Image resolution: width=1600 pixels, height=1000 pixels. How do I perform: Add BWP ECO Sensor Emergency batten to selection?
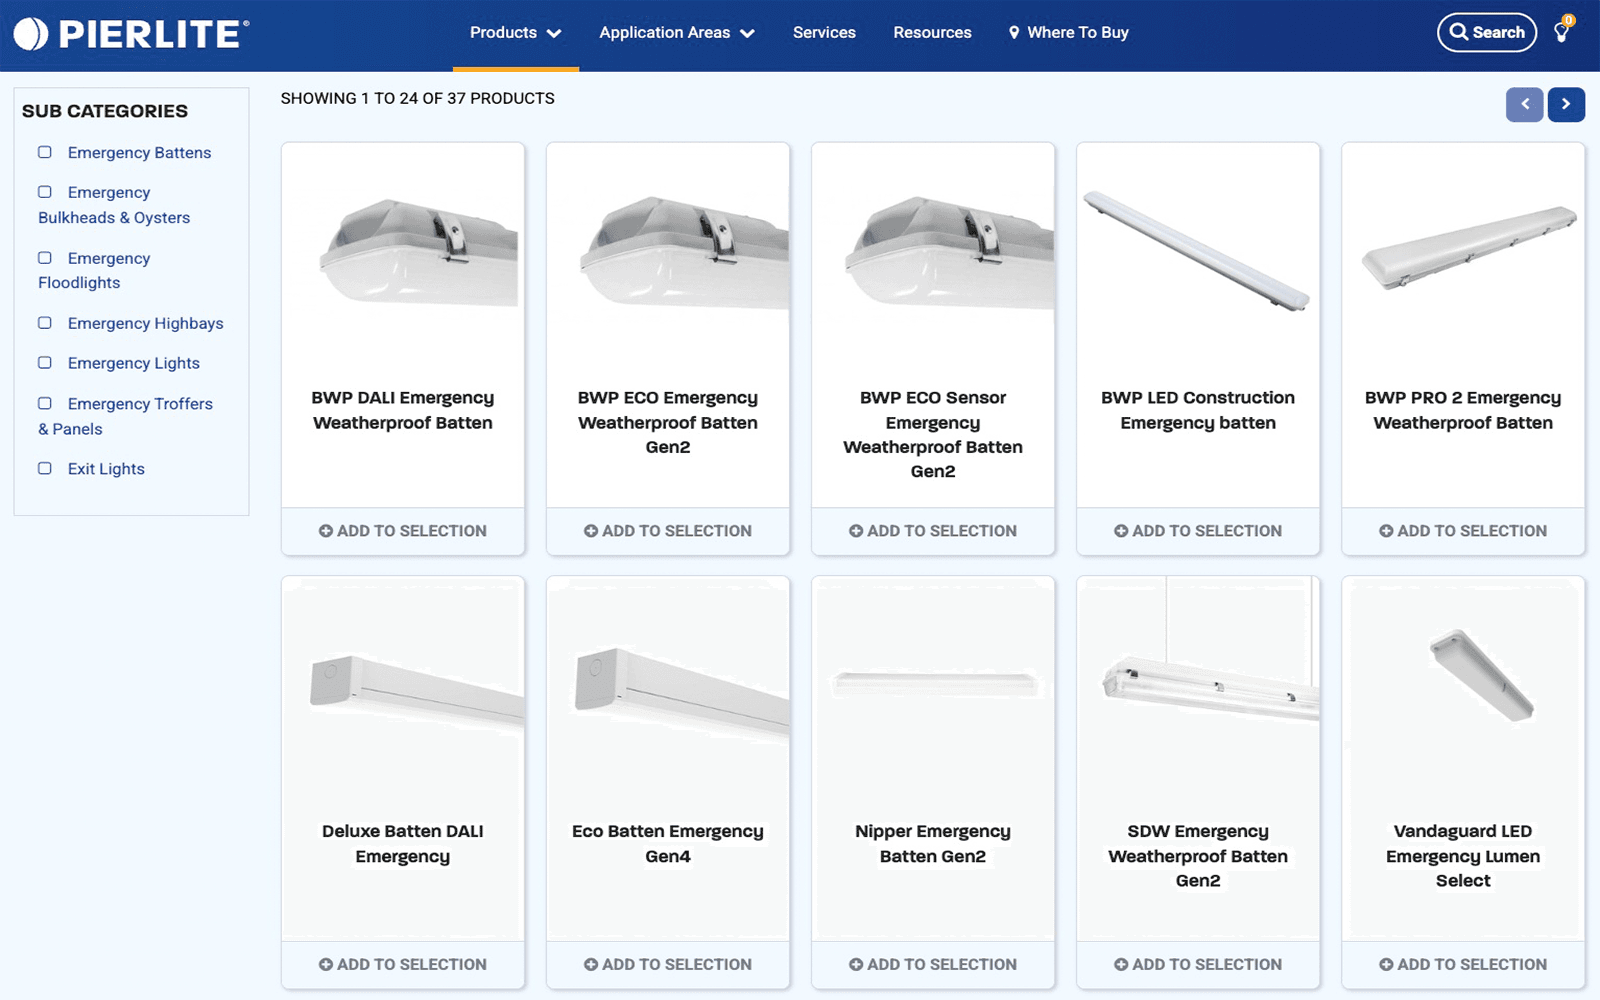click(x=933, y=531)
